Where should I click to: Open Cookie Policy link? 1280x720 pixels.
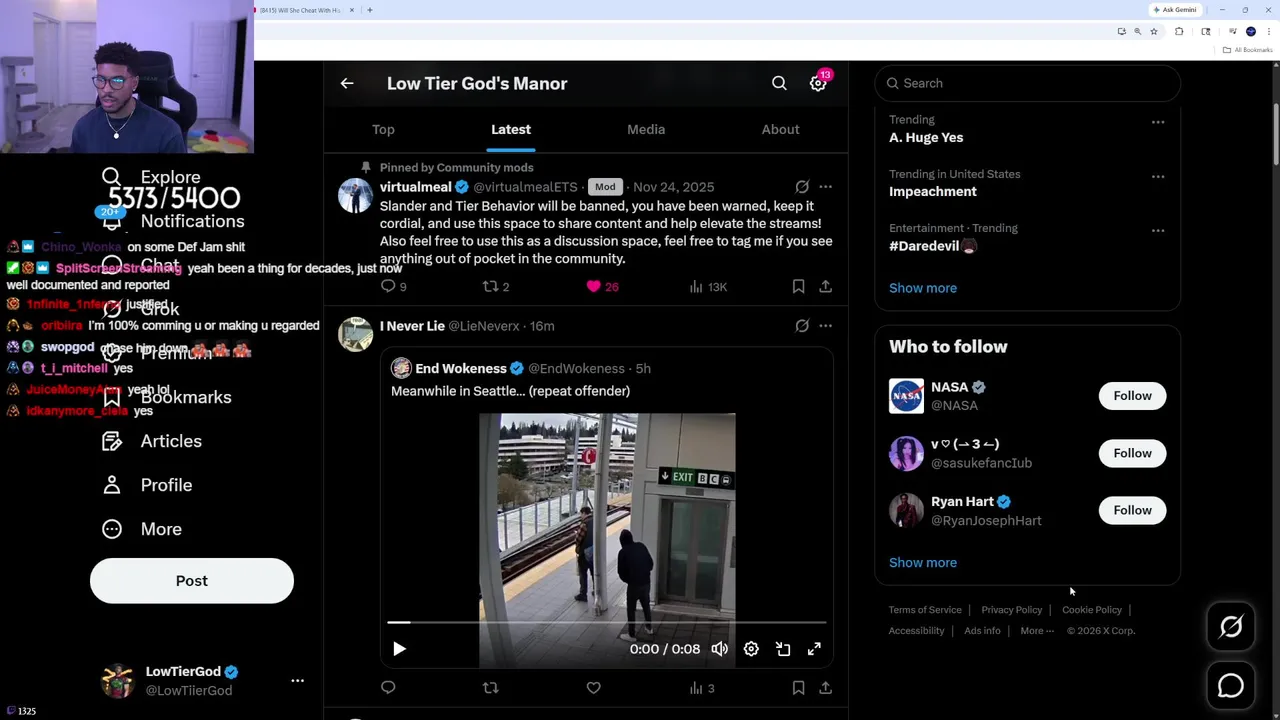coord(1092,610)
